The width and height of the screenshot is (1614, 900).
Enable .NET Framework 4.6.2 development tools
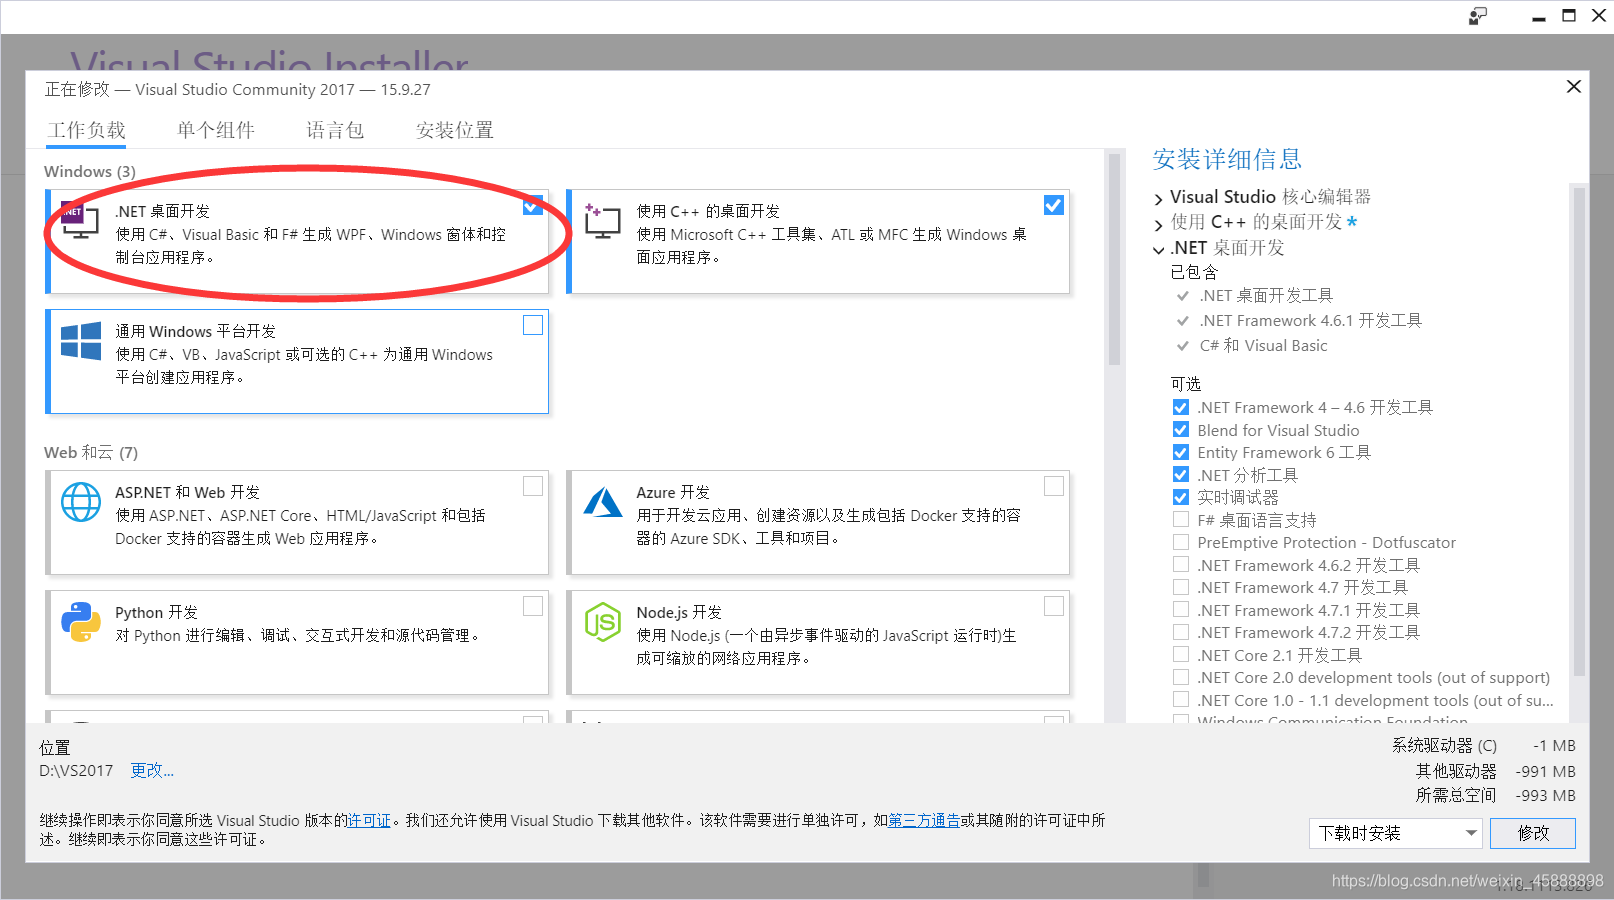(x=1181, y=565)
